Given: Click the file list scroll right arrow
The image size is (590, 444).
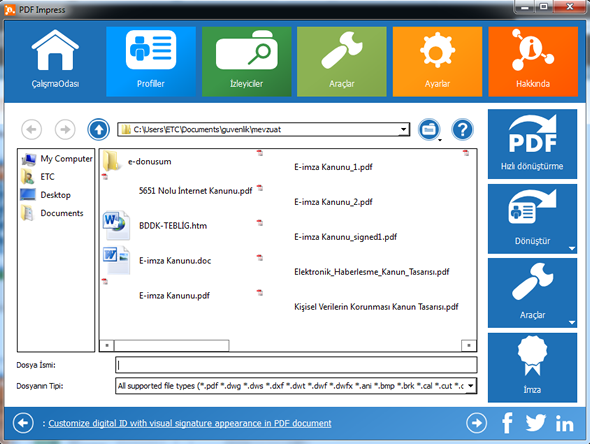Looking at the screenshot, I should [x=469, y=345].
